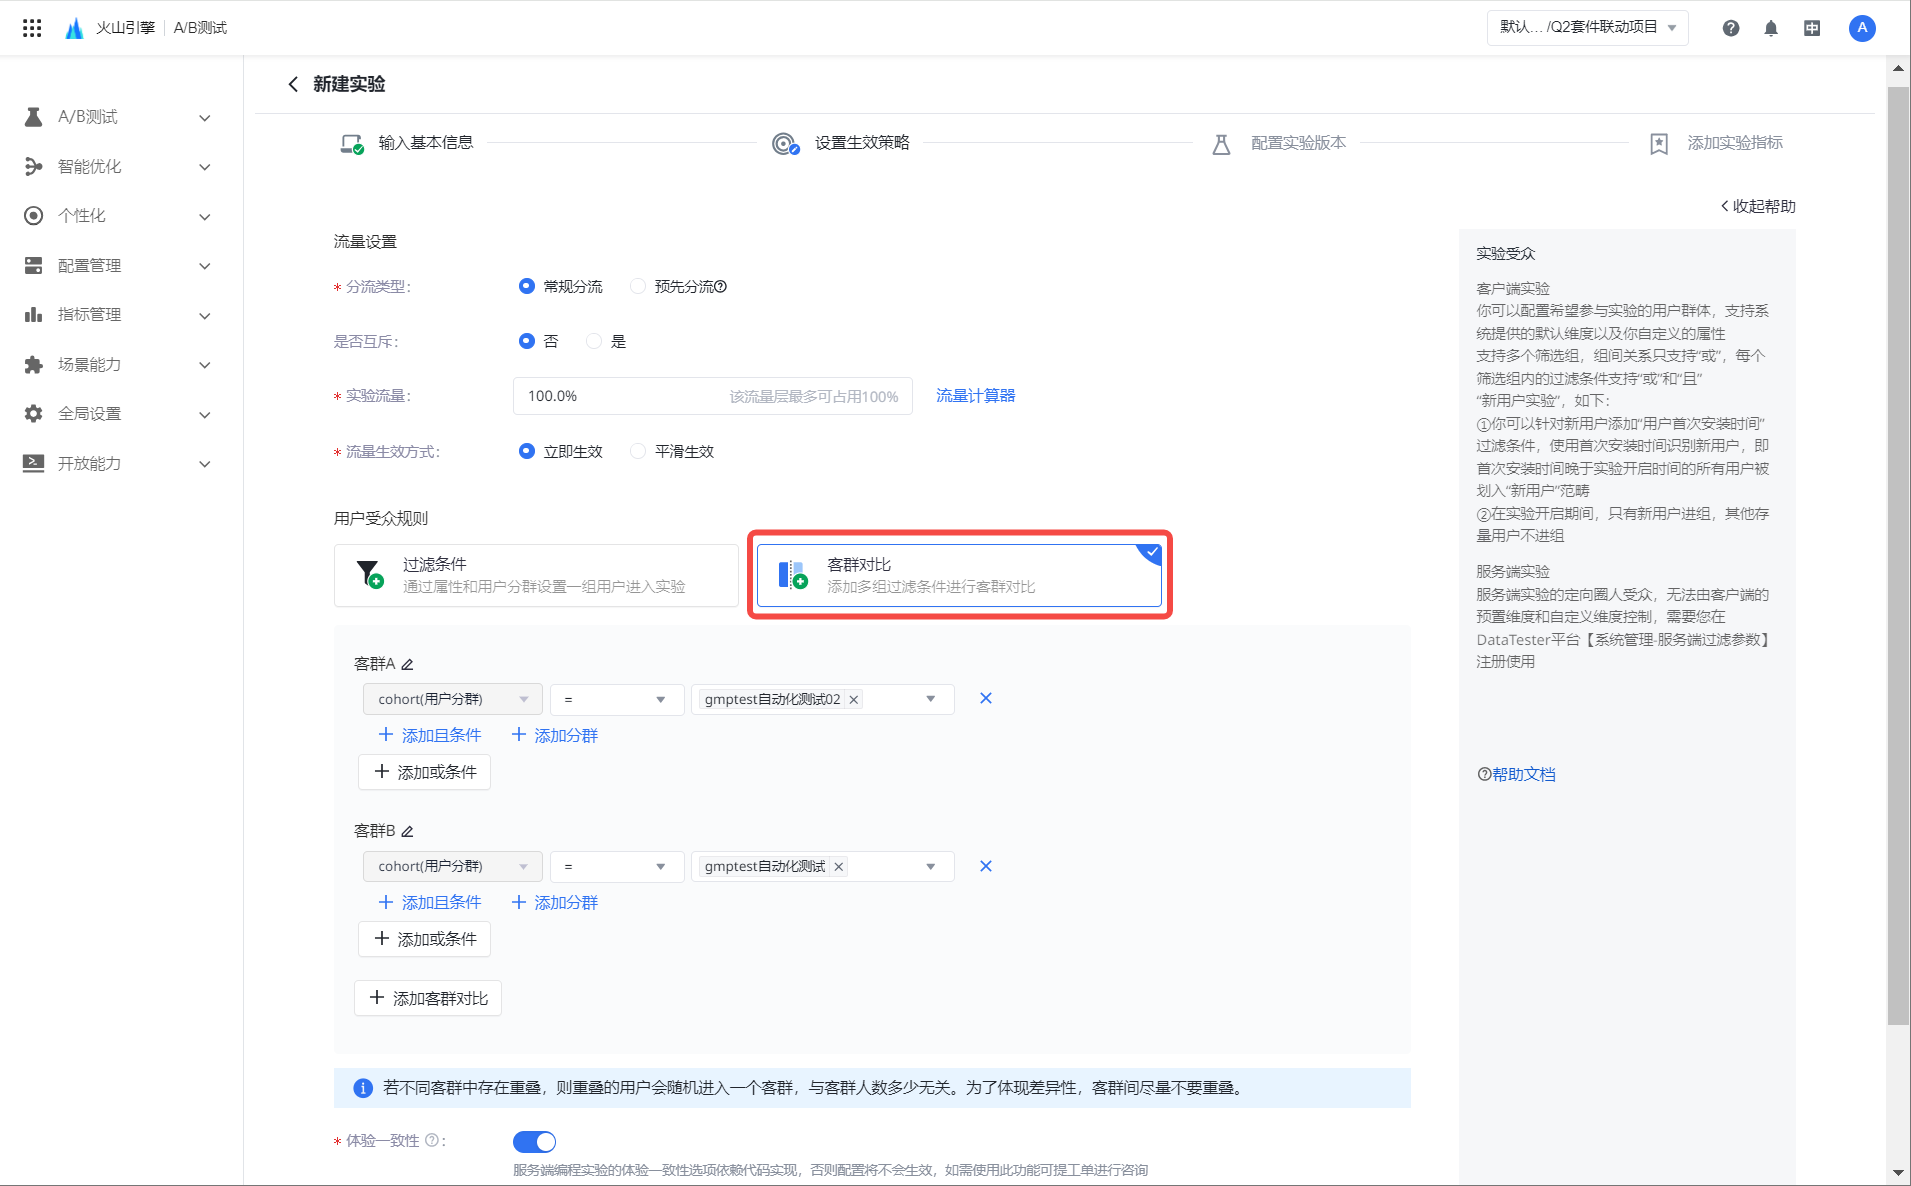Screen dimensions: 1911x1186
Task: Open 客群A cohort attribute dropdown
Action: click(452, 699)
